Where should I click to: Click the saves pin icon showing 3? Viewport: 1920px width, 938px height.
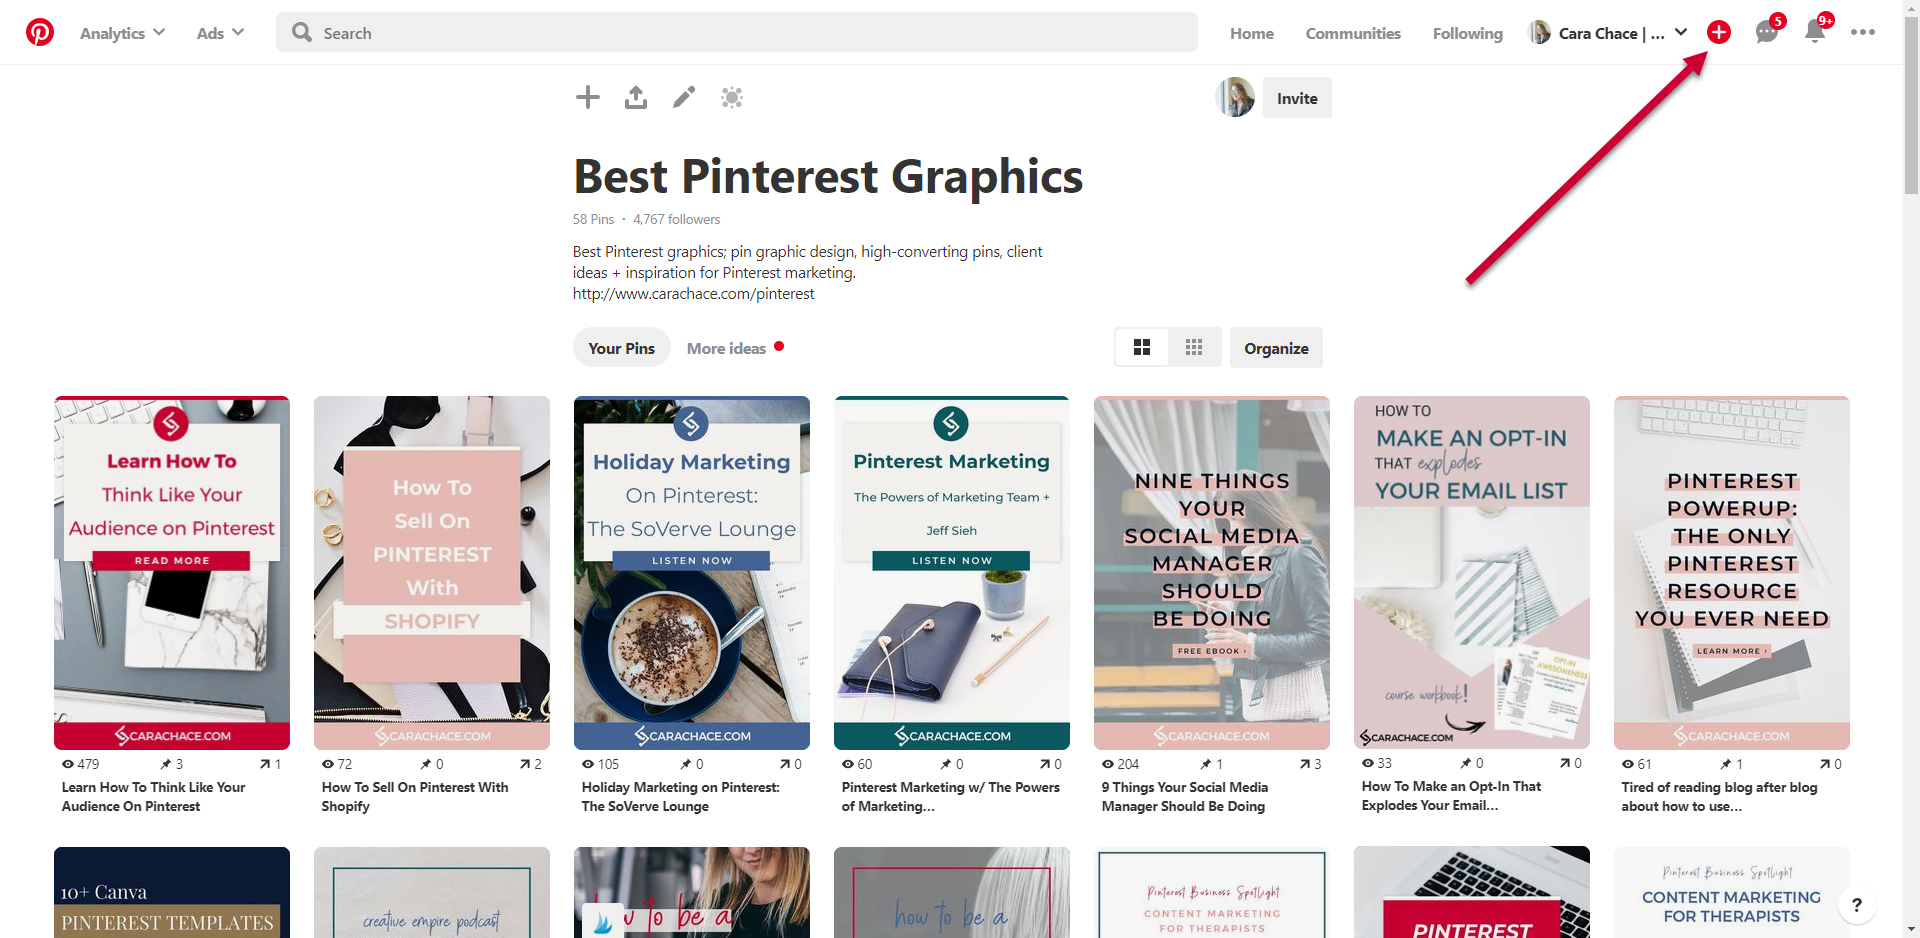pyautogui.click(x=166, y=764)
